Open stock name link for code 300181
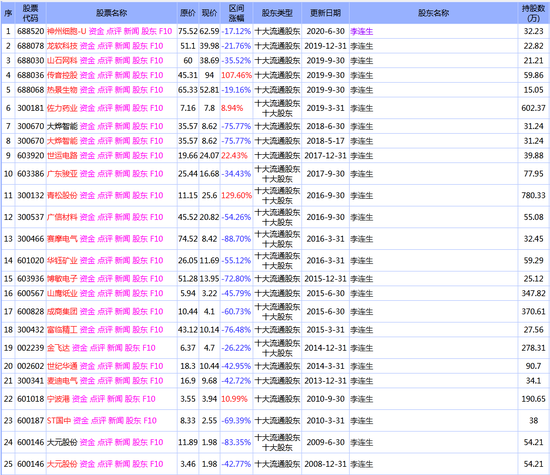This screenshot has height=475, width=550. (x=62, y=108)
